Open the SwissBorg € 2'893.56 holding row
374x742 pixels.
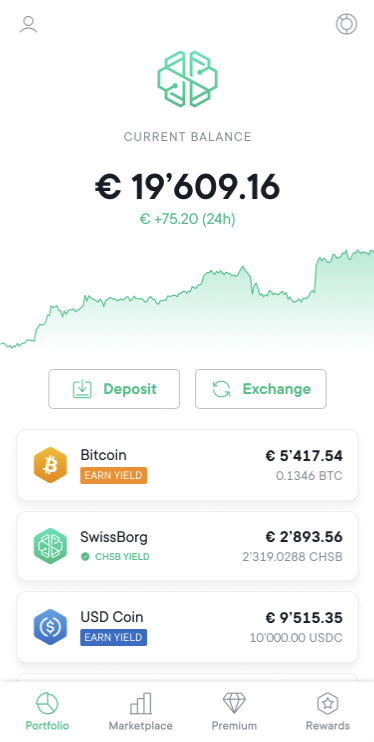click(x=187, y=546)
